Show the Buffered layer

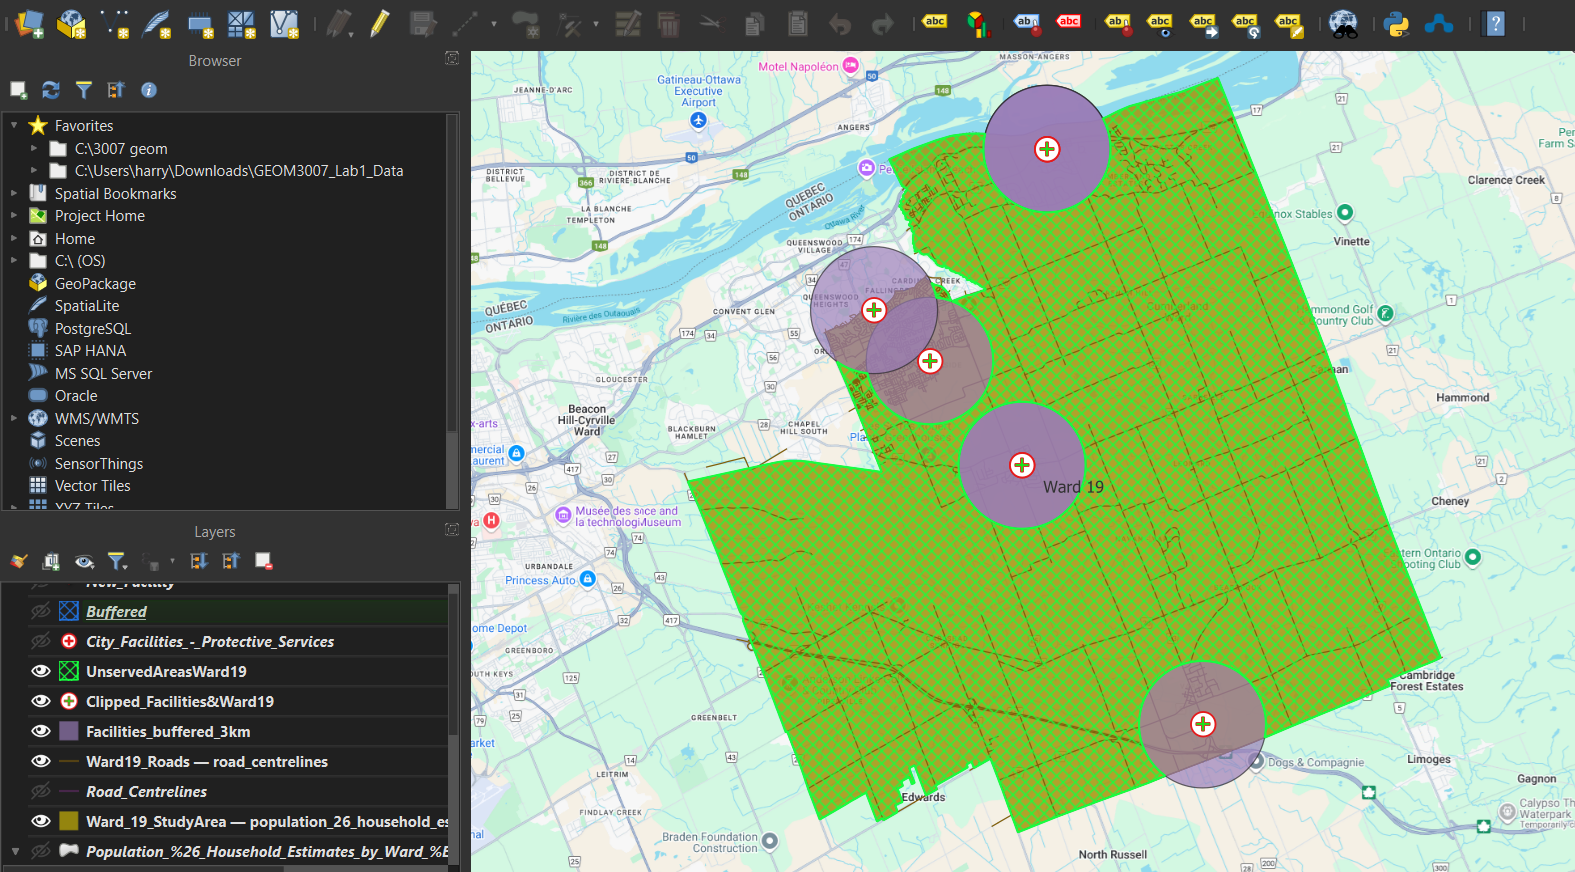click(41, 611)
